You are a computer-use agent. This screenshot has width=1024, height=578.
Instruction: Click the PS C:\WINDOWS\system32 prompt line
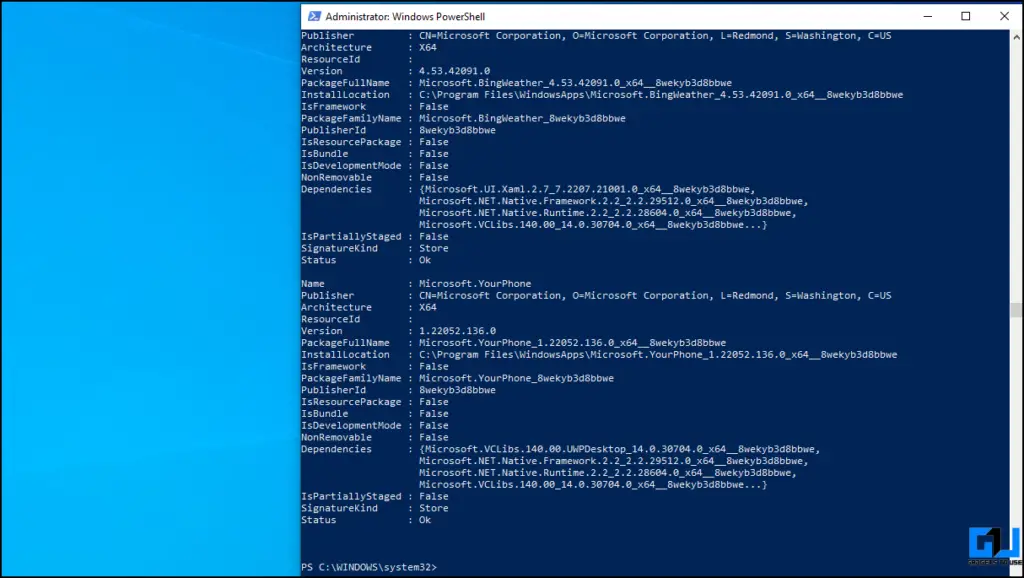(370, 566)
